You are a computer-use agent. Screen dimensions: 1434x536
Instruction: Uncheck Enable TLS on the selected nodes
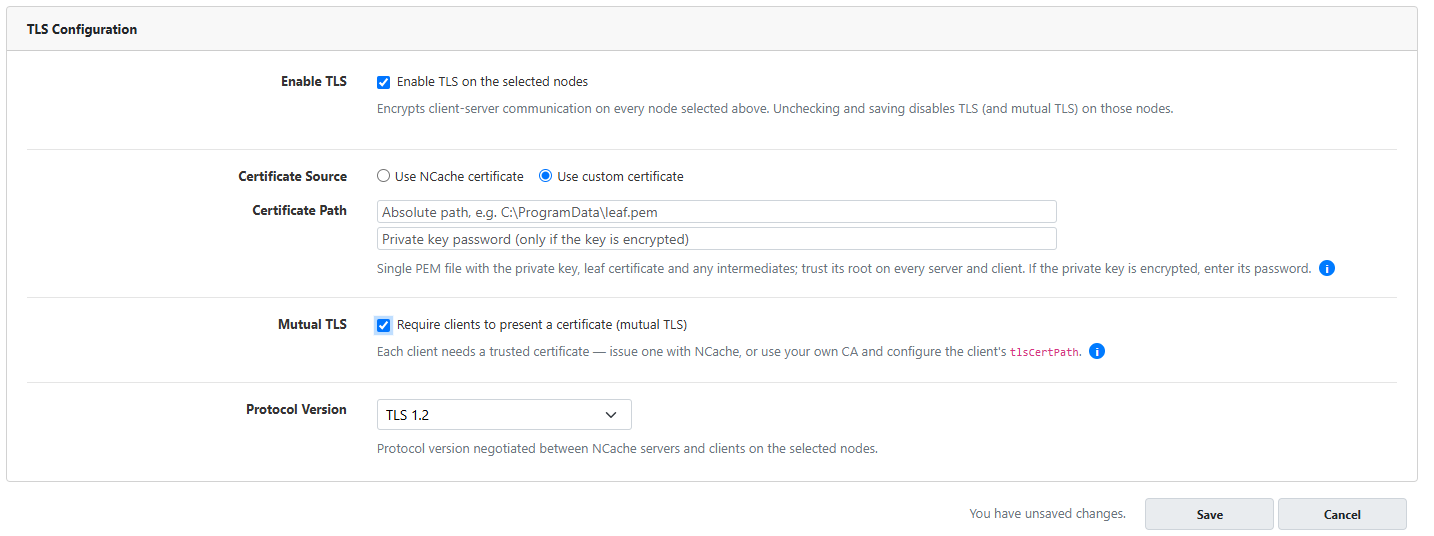tap(383, 82)
